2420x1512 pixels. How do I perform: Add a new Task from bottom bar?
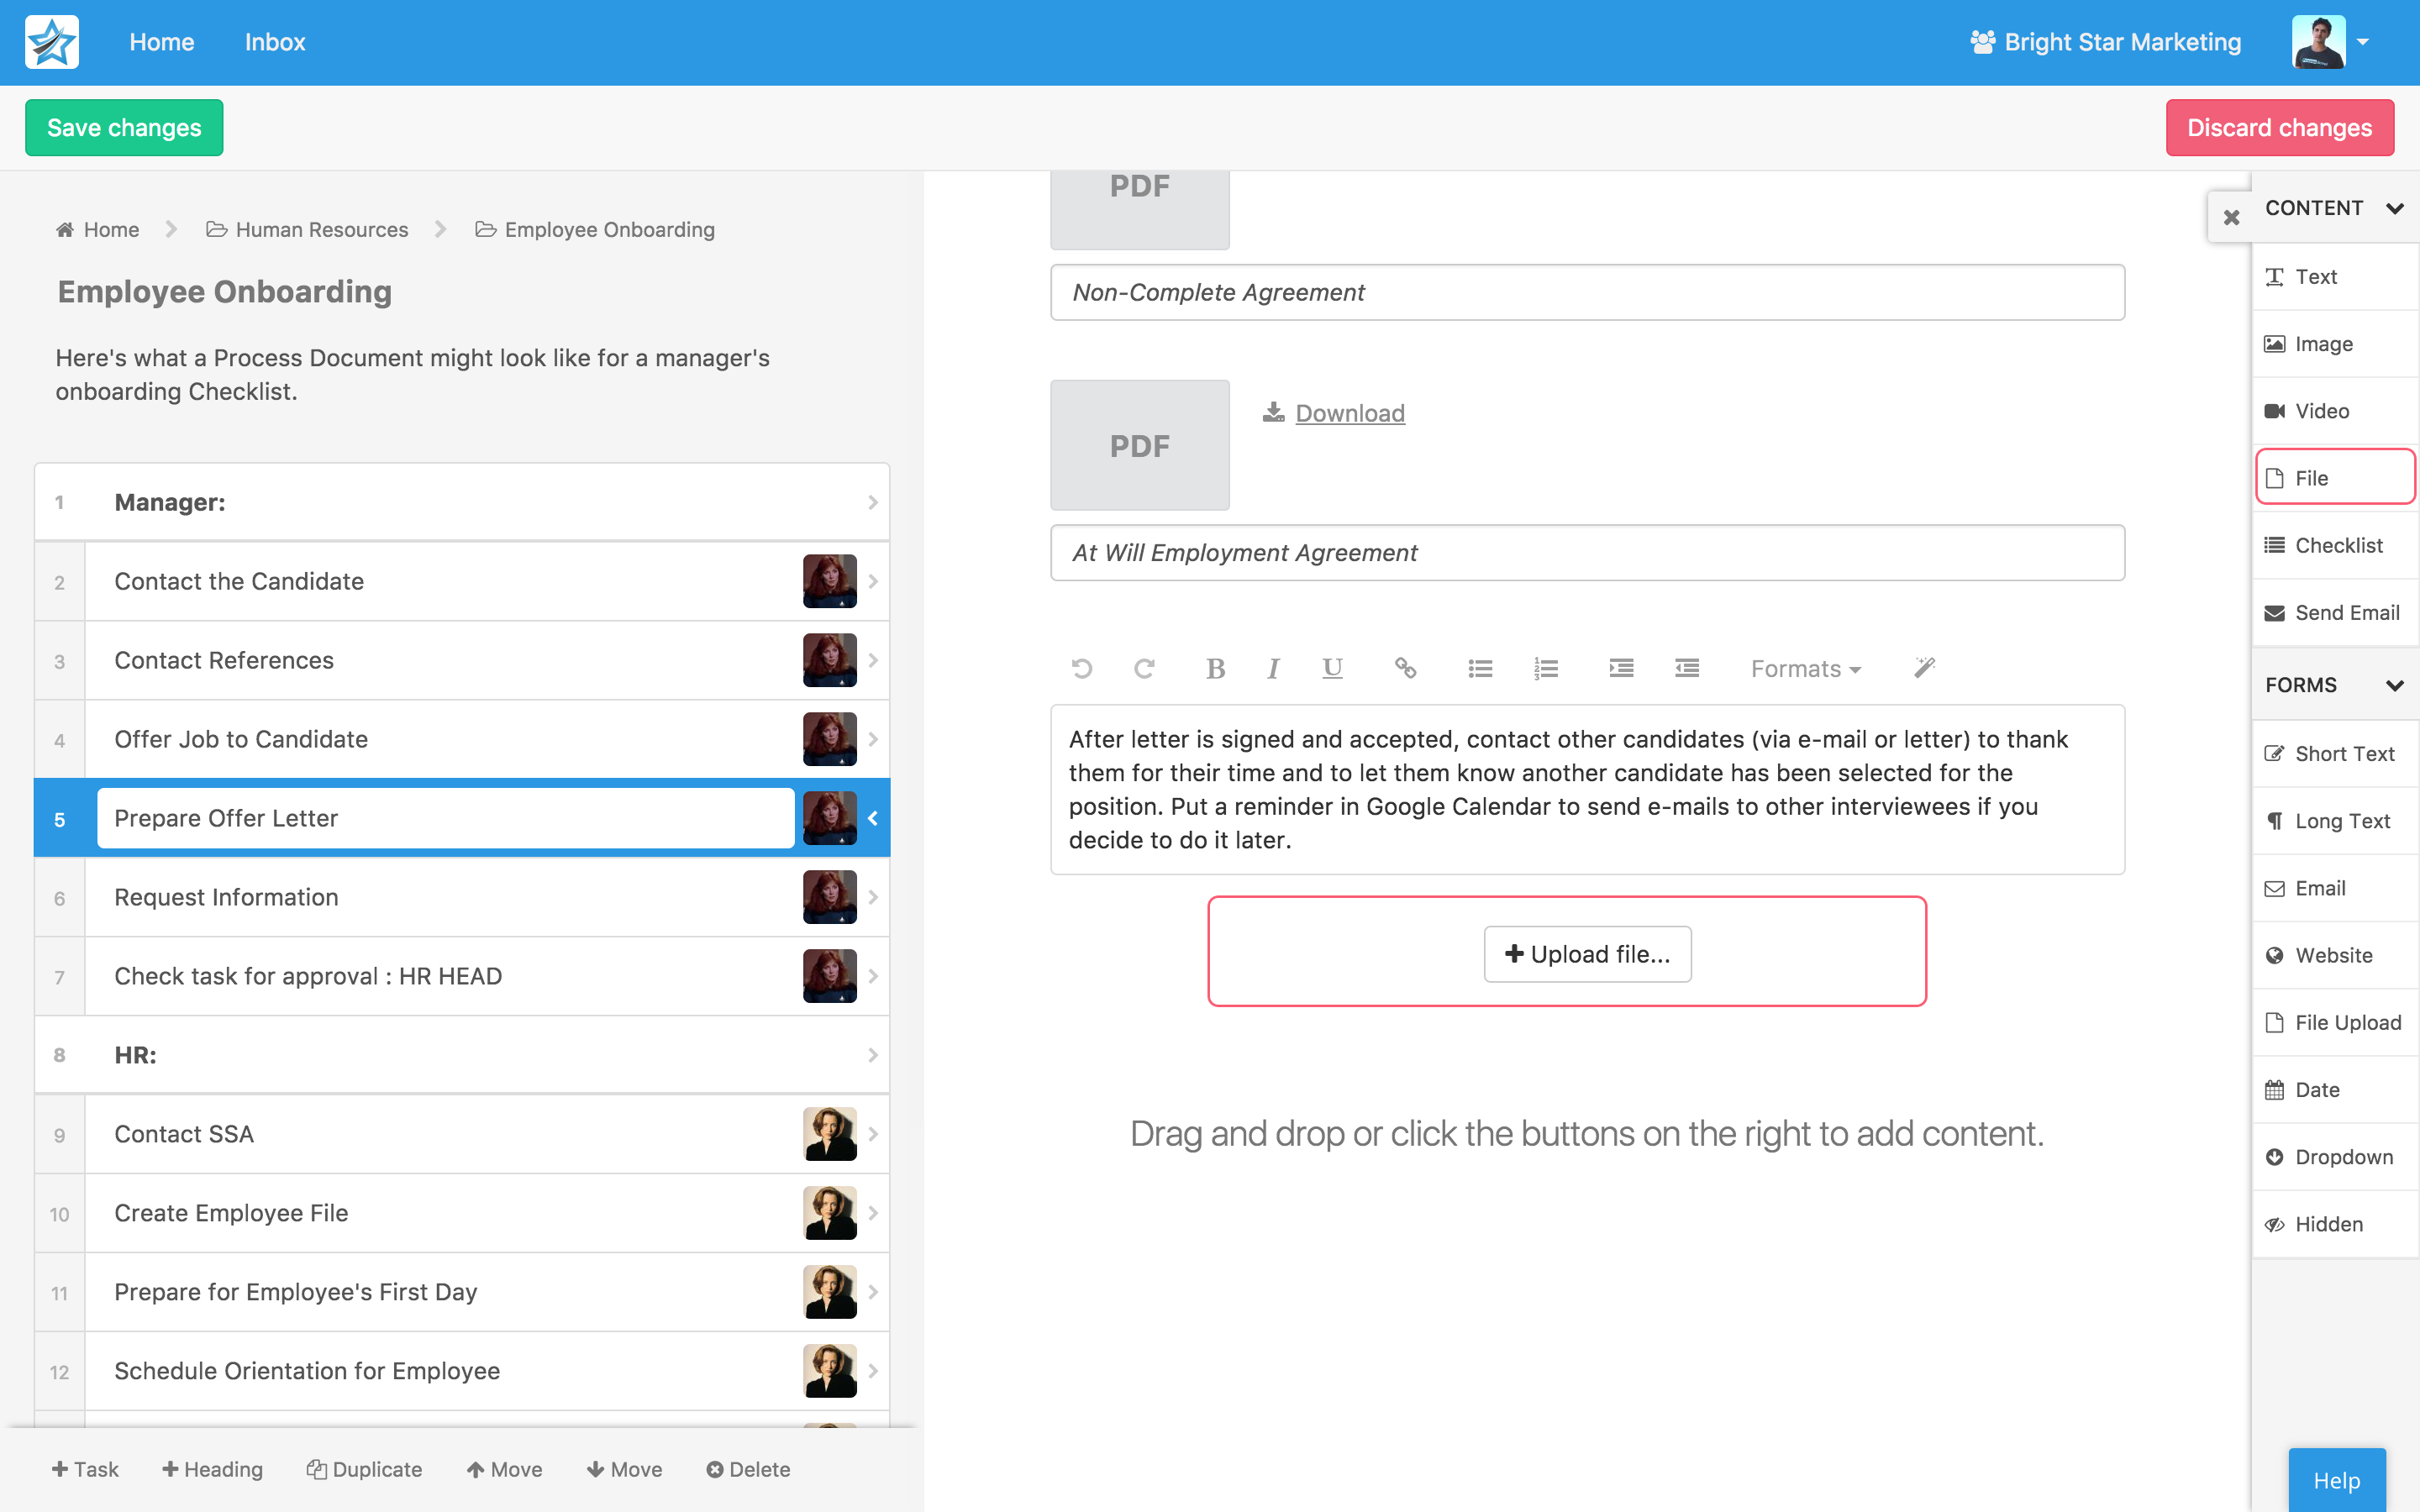coord(85,1469)
